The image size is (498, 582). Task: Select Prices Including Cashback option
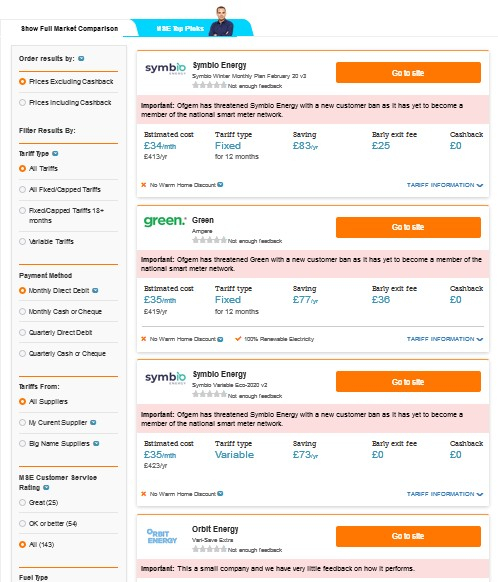[65, 102]
